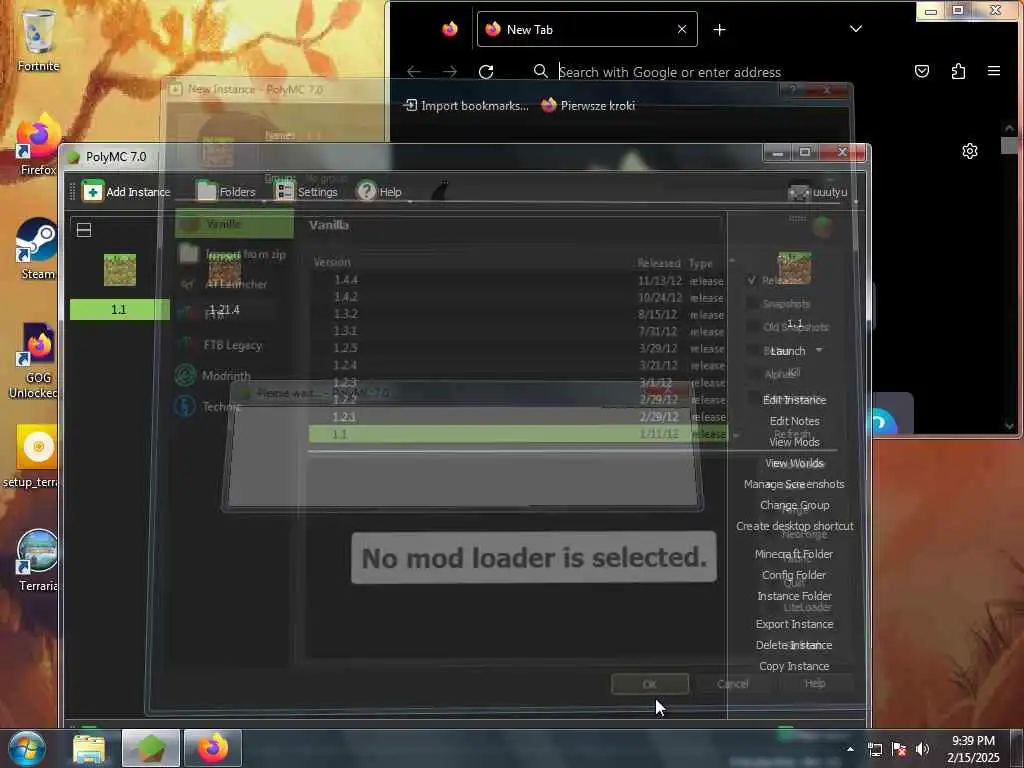Select the Vanilla source in New Instance dialog
The height and width of the screenshot is (768, 1024).
tap(234, 224)
